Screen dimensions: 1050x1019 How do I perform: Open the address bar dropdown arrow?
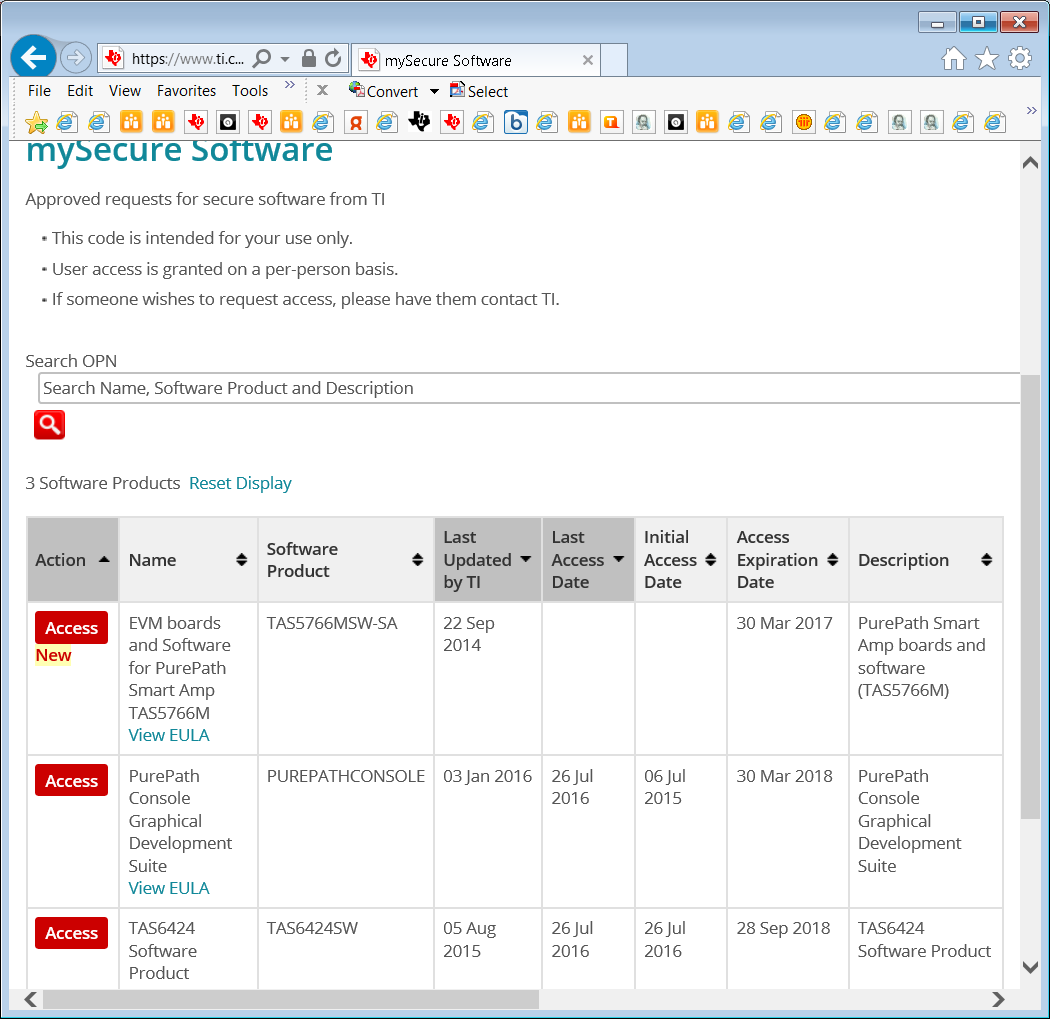pos(285,59)
